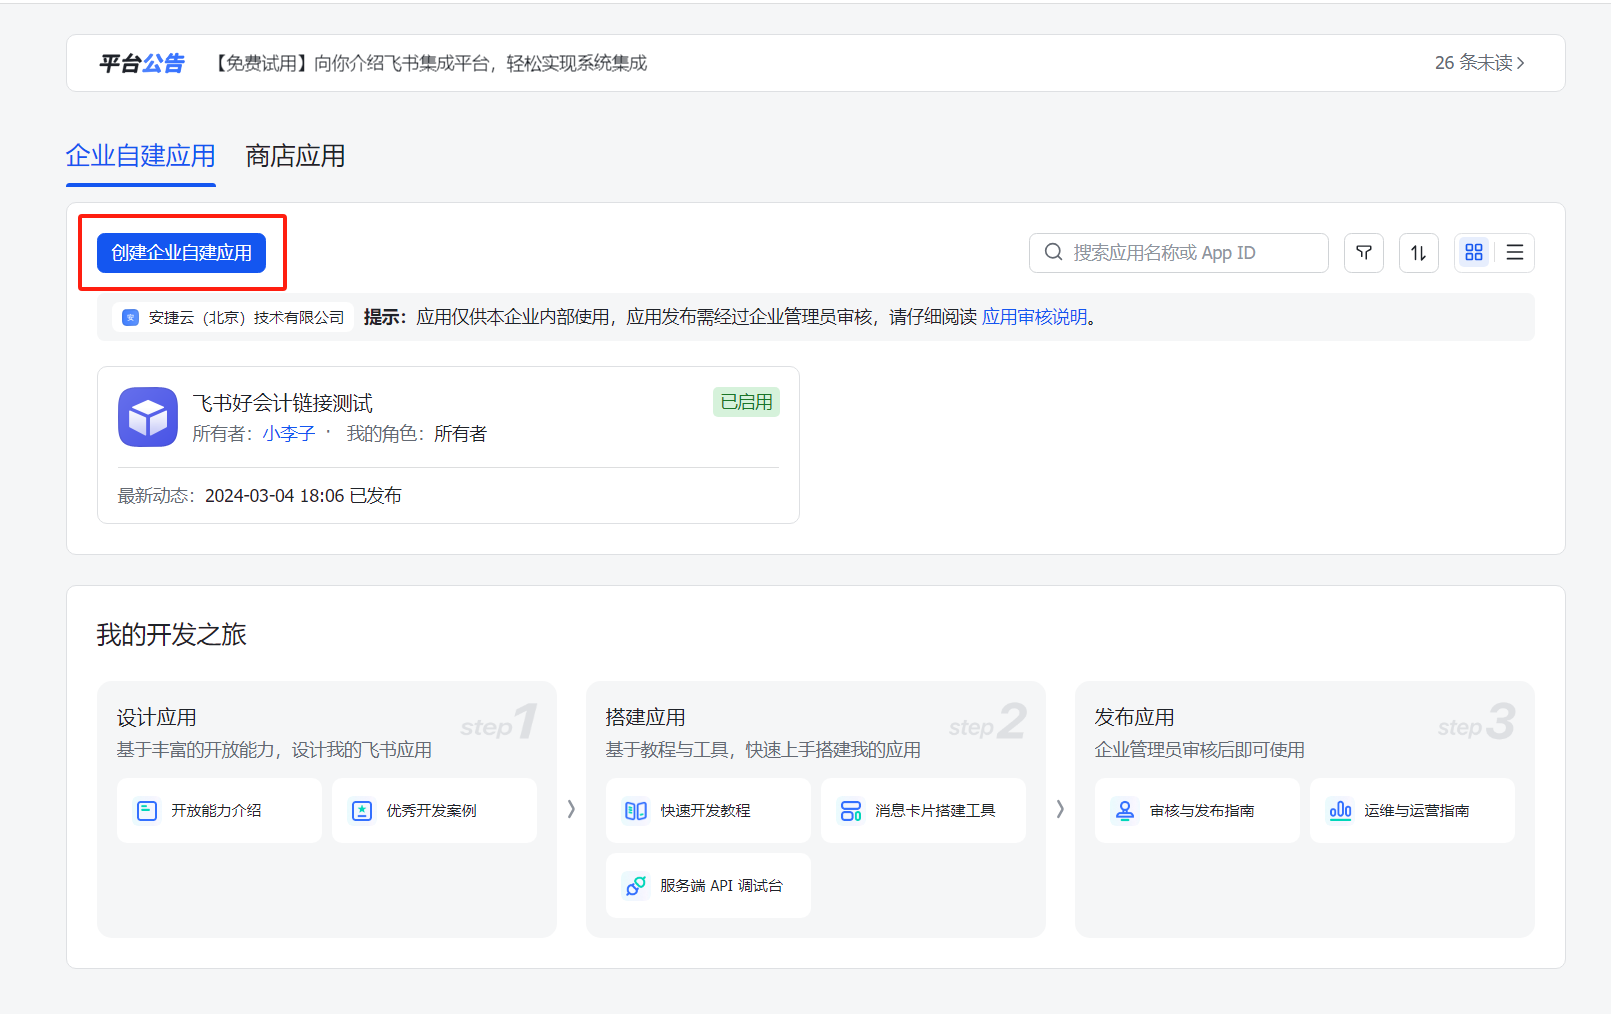Click the sort arrows icon
Viewport: 1611px width, 1014px height.
[x=1418, y=253]
